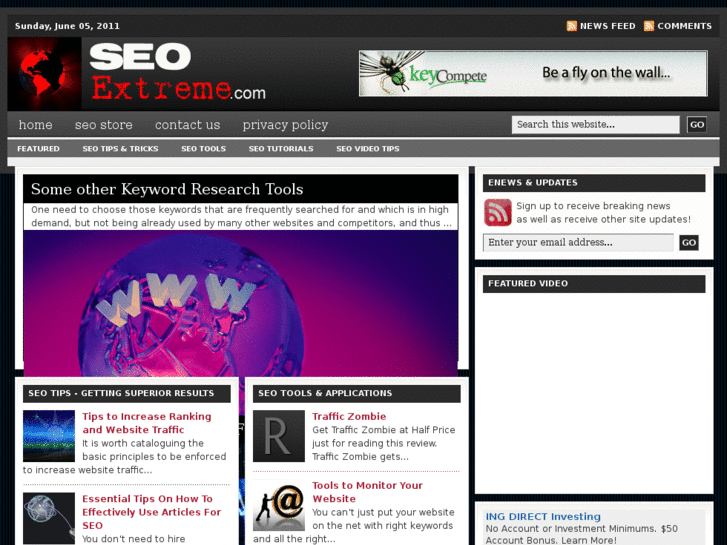
Task: Open Tips to Increase Ranking and Website Traffic
Action: pos(147,423)
